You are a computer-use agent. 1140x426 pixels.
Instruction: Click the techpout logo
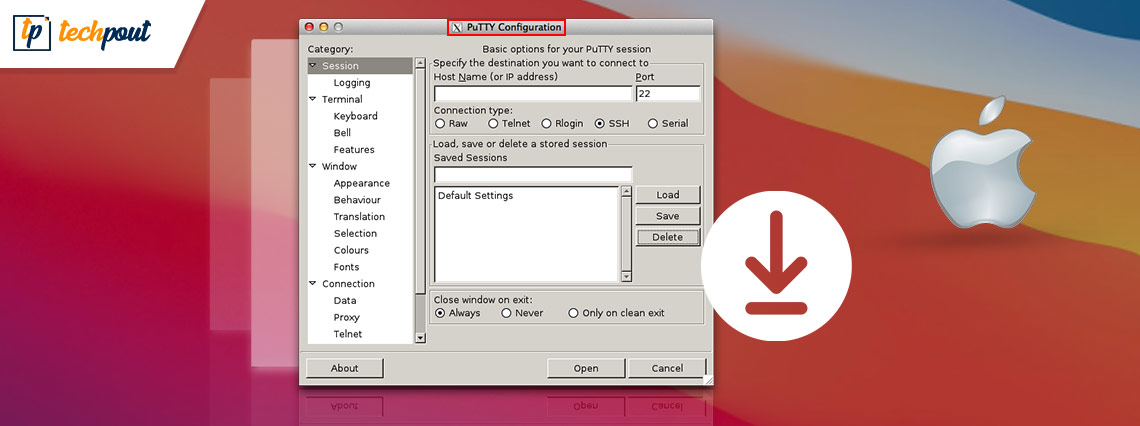(x=82, y=33)
